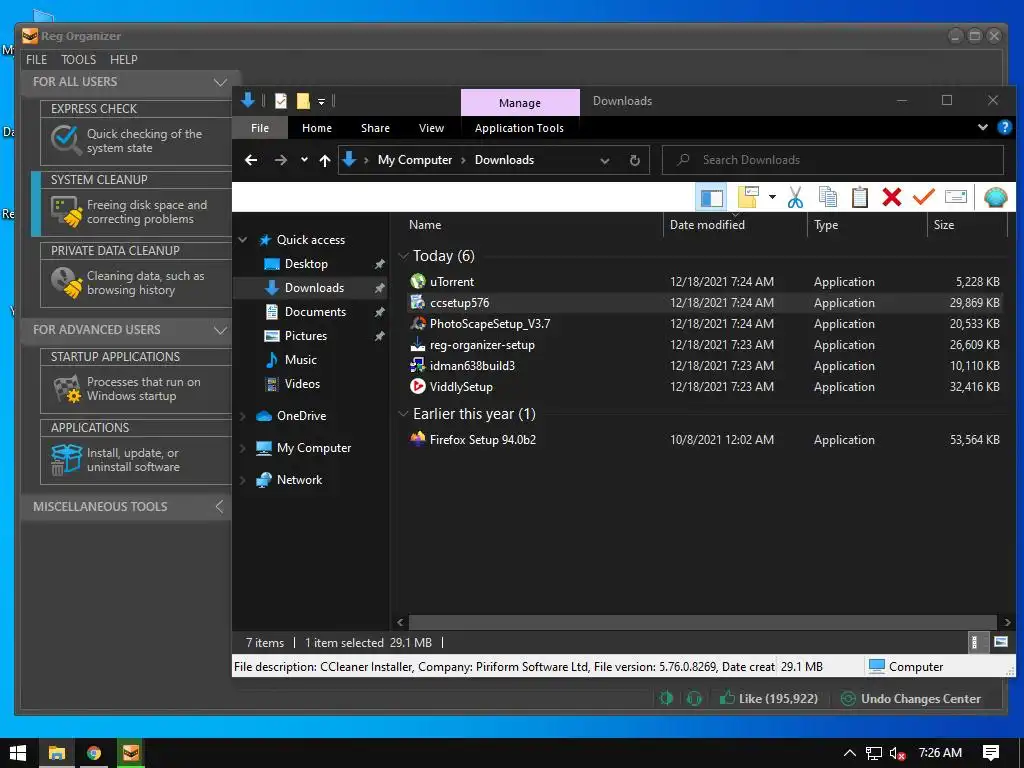Expand the ribbon with the chevron
Screen dimensions: 1024x768
coord(982,127)
